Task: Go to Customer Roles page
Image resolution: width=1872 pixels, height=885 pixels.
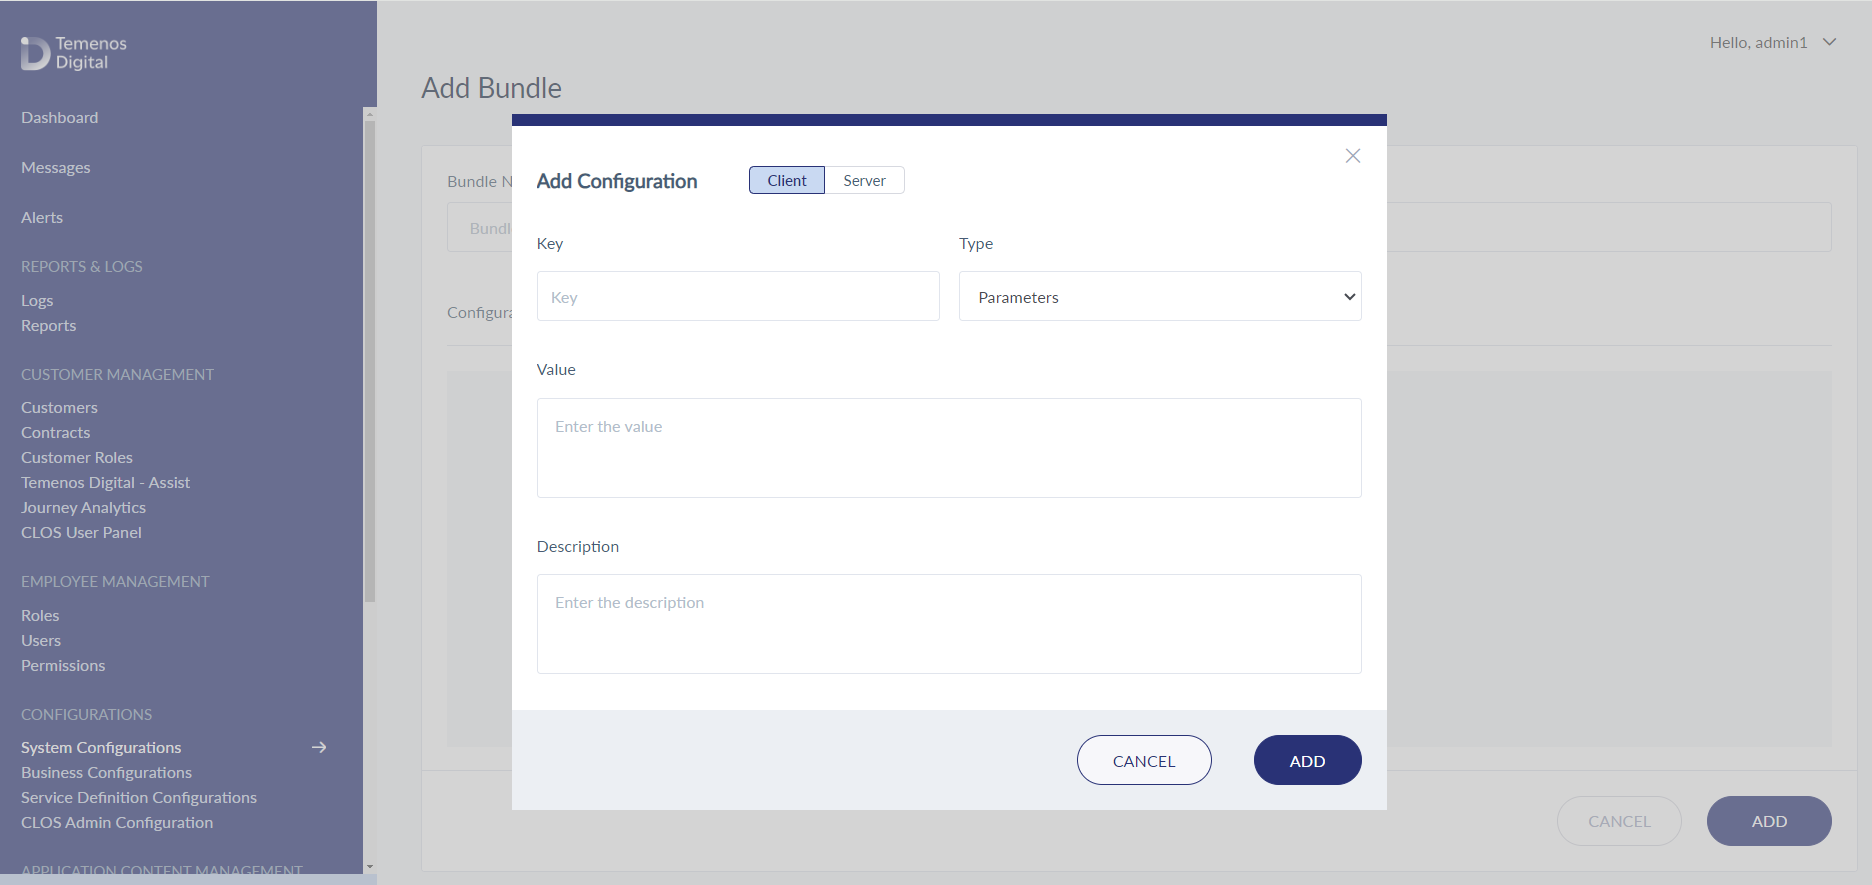Action: (x=77, y=458)
